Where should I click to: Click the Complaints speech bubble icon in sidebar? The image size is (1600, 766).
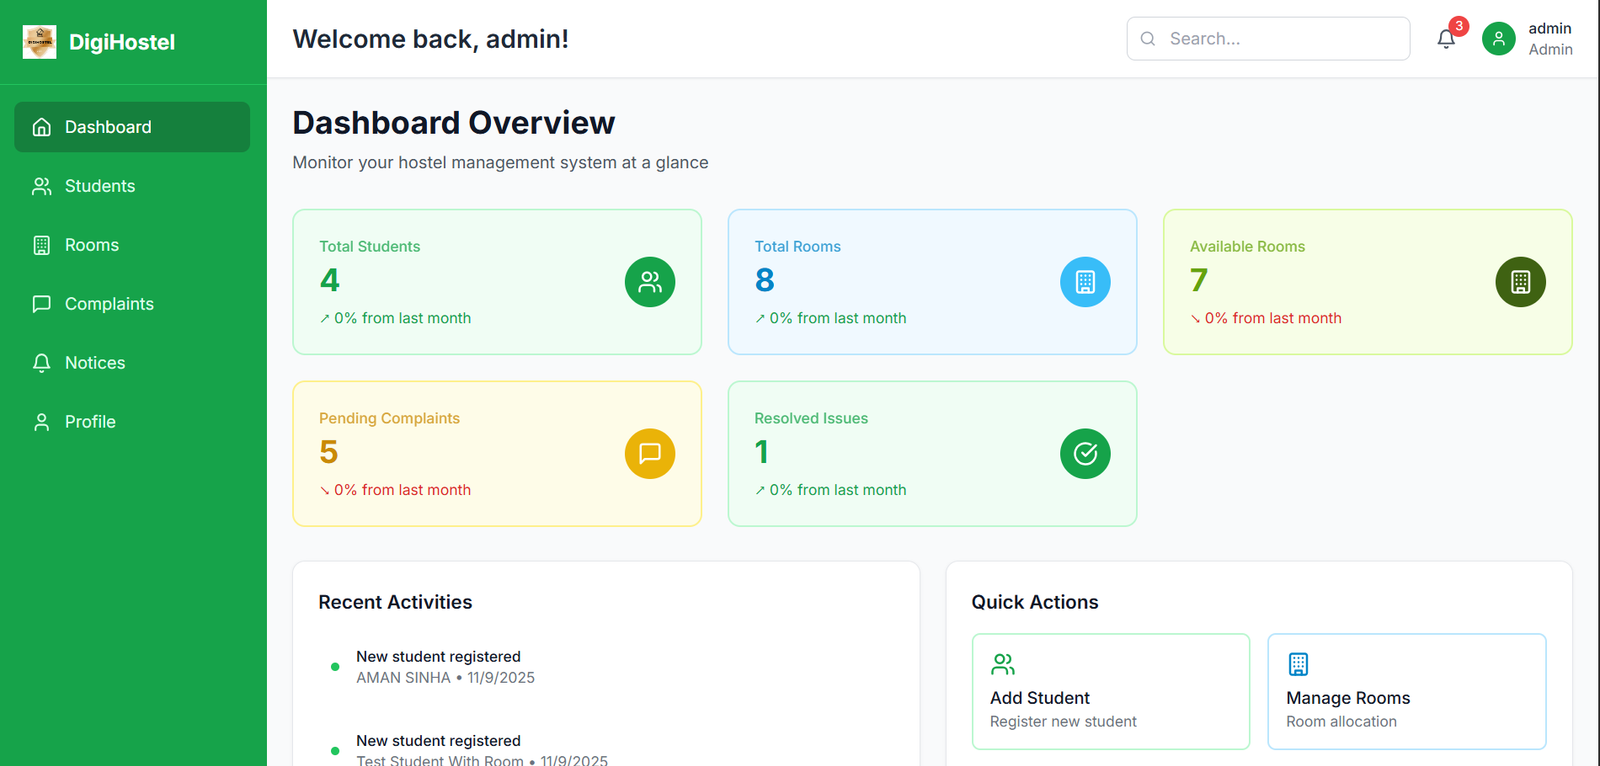pyautogui.click(x=41, y=304)
